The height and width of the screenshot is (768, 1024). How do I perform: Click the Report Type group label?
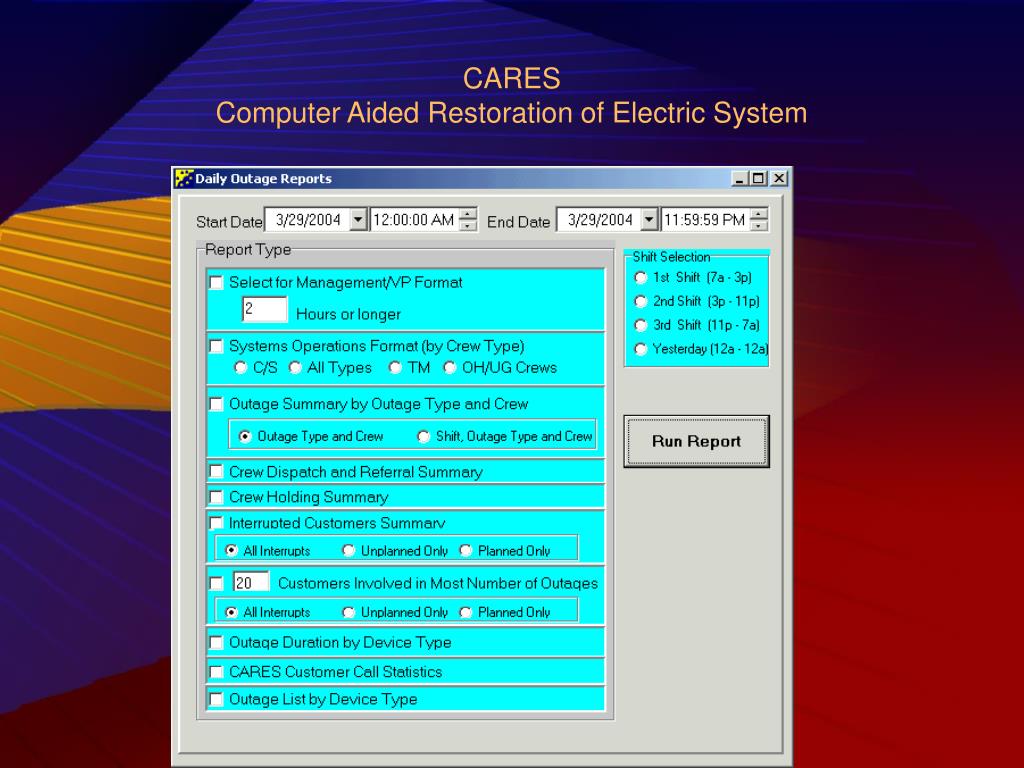[248, 249]
